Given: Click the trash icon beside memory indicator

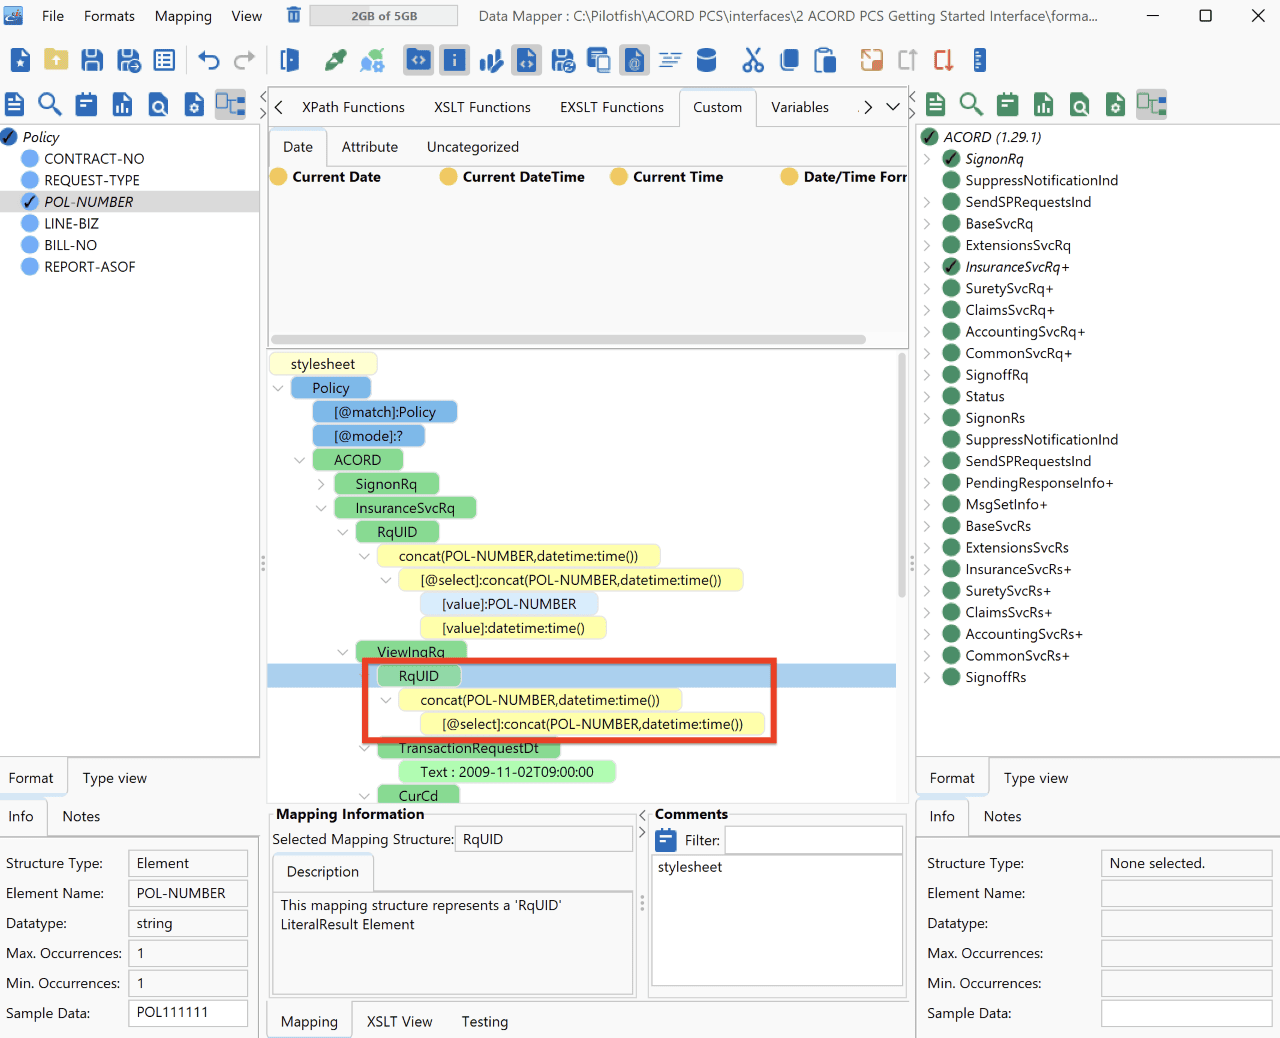Looking at the screenshot, I should click(294, 15).
